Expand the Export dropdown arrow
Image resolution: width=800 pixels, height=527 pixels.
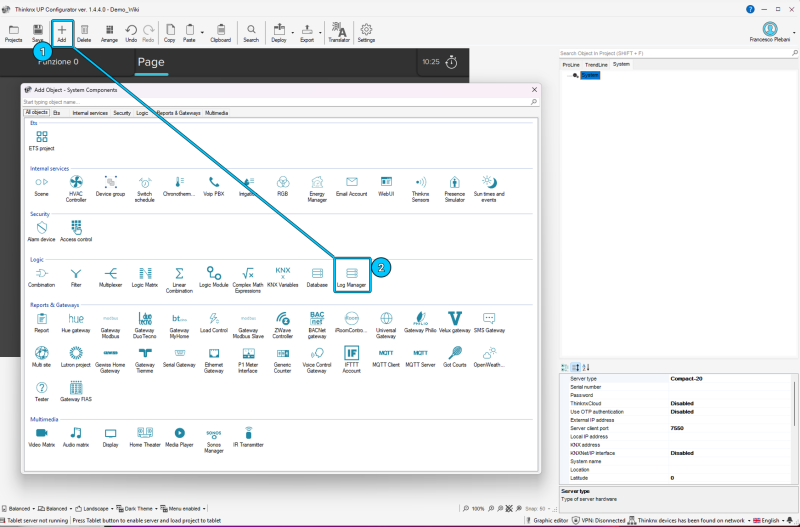point(320,33)
